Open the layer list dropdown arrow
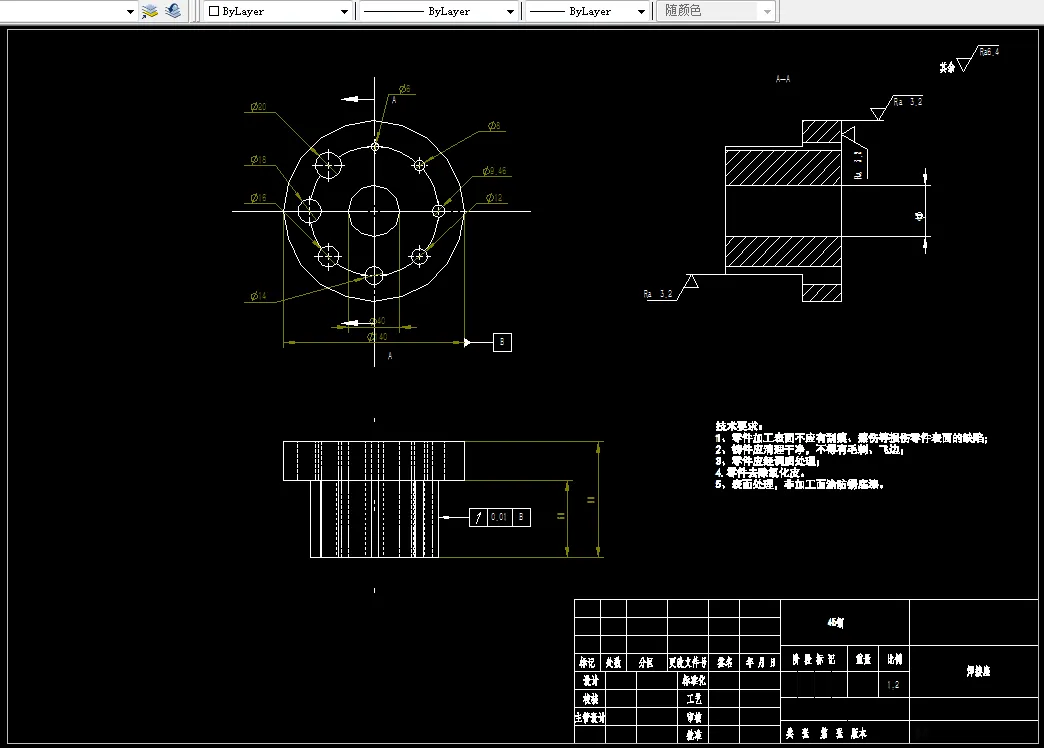Image resolution: width=1044 pixels, height=748 pixels. pos(130,11)
